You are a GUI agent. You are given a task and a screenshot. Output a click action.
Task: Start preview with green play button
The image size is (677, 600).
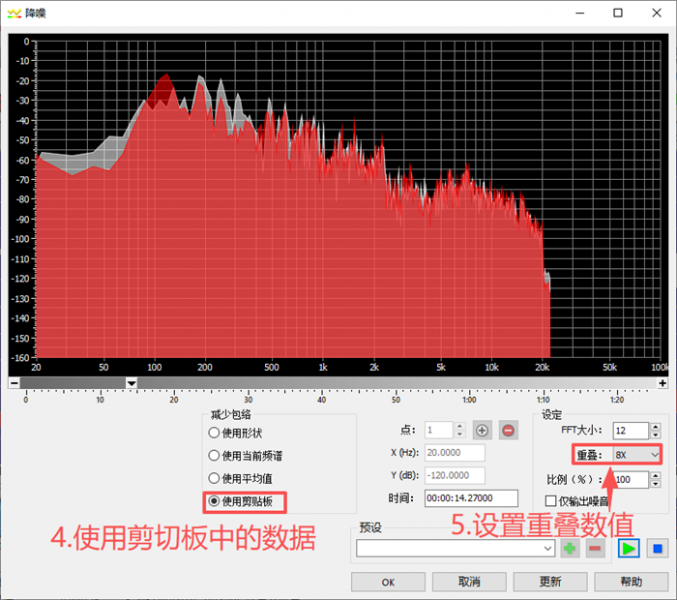(x=628, y=549)
